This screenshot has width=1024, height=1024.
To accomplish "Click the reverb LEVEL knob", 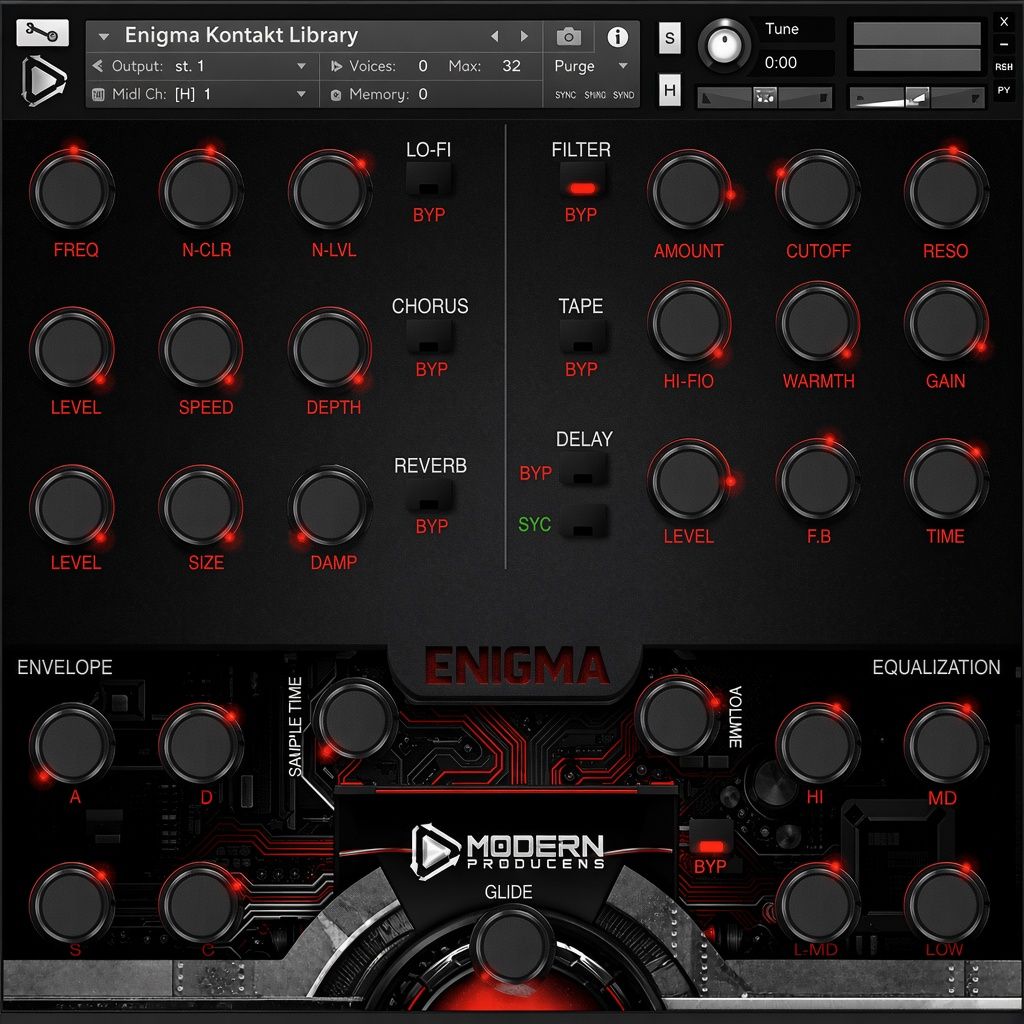I will click(x=72, y=506).
